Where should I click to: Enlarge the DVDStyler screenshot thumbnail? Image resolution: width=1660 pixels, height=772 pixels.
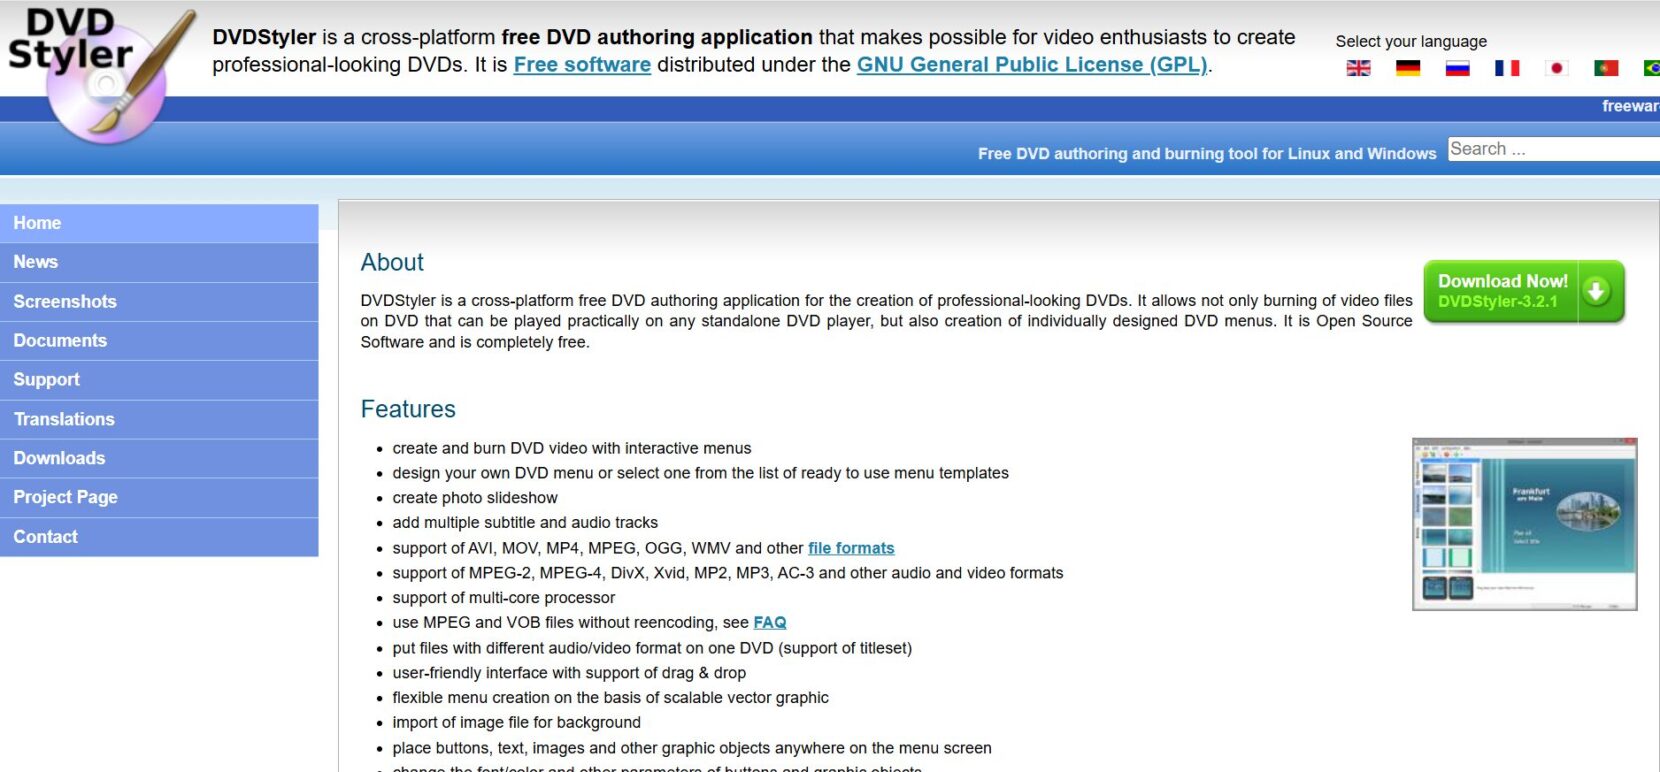pyautogui.click(x=1524, y=524)
